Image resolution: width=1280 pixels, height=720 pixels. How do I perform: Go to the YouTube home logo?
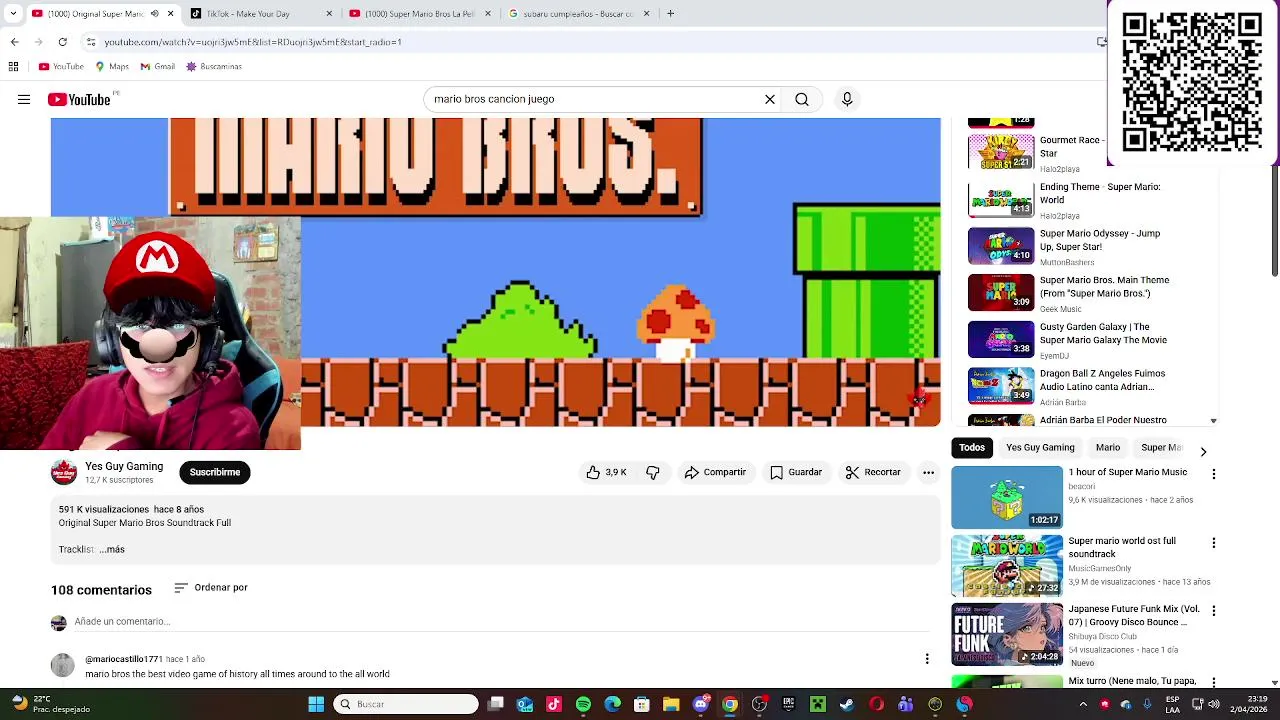(79, 99)
